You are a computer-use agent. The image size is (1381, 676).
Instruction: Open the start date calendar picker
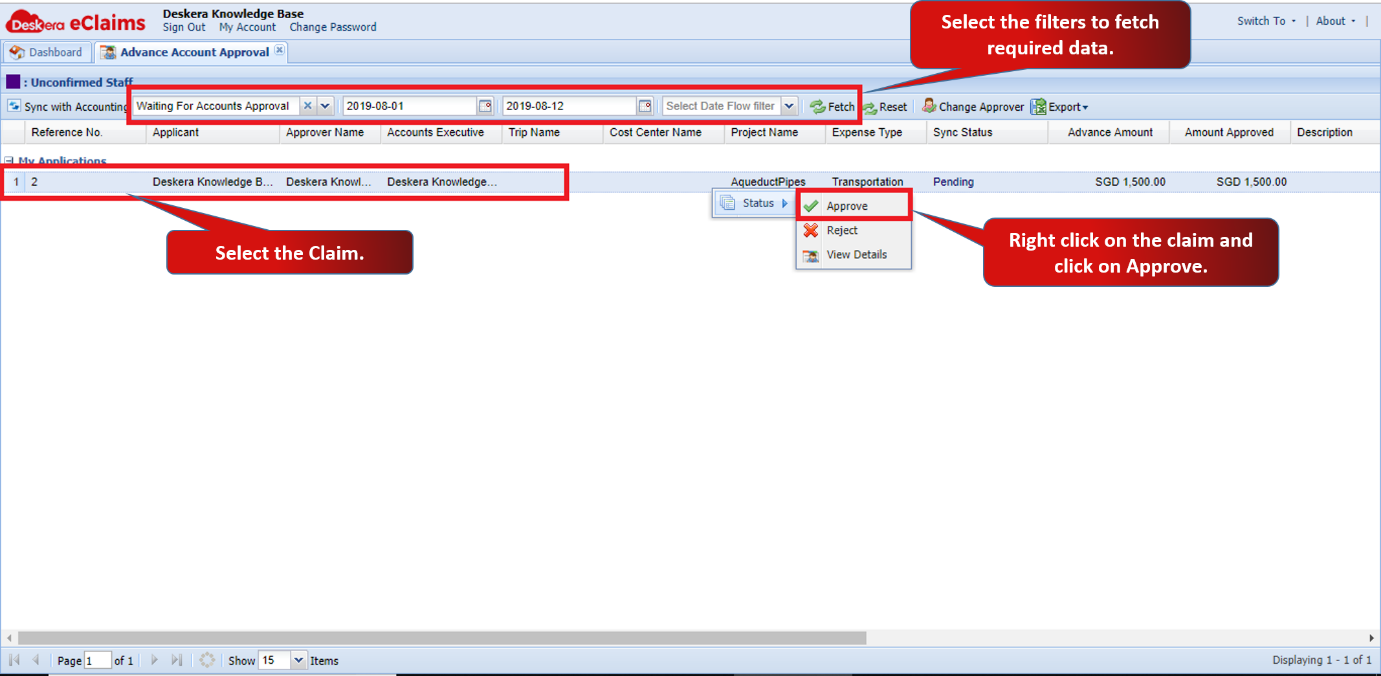485,106
